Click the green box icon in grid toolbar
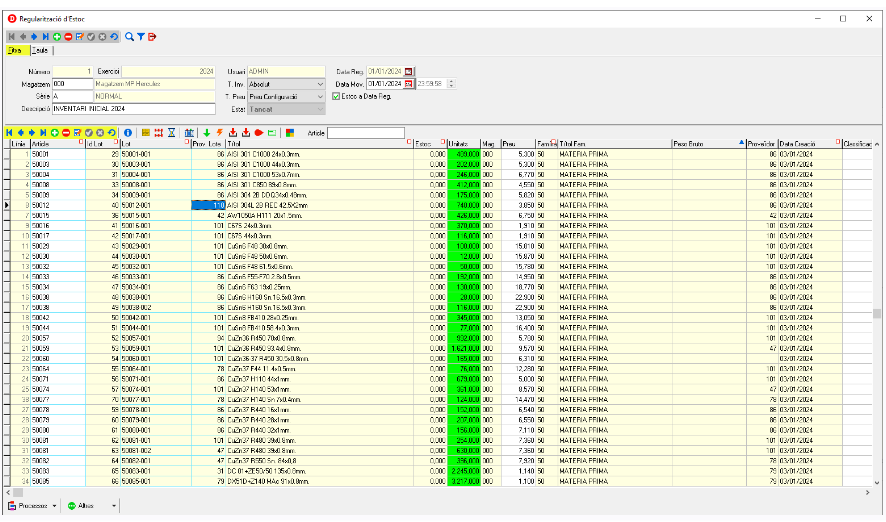The width and height of the screenshot is (886, 522). (272, 133)
